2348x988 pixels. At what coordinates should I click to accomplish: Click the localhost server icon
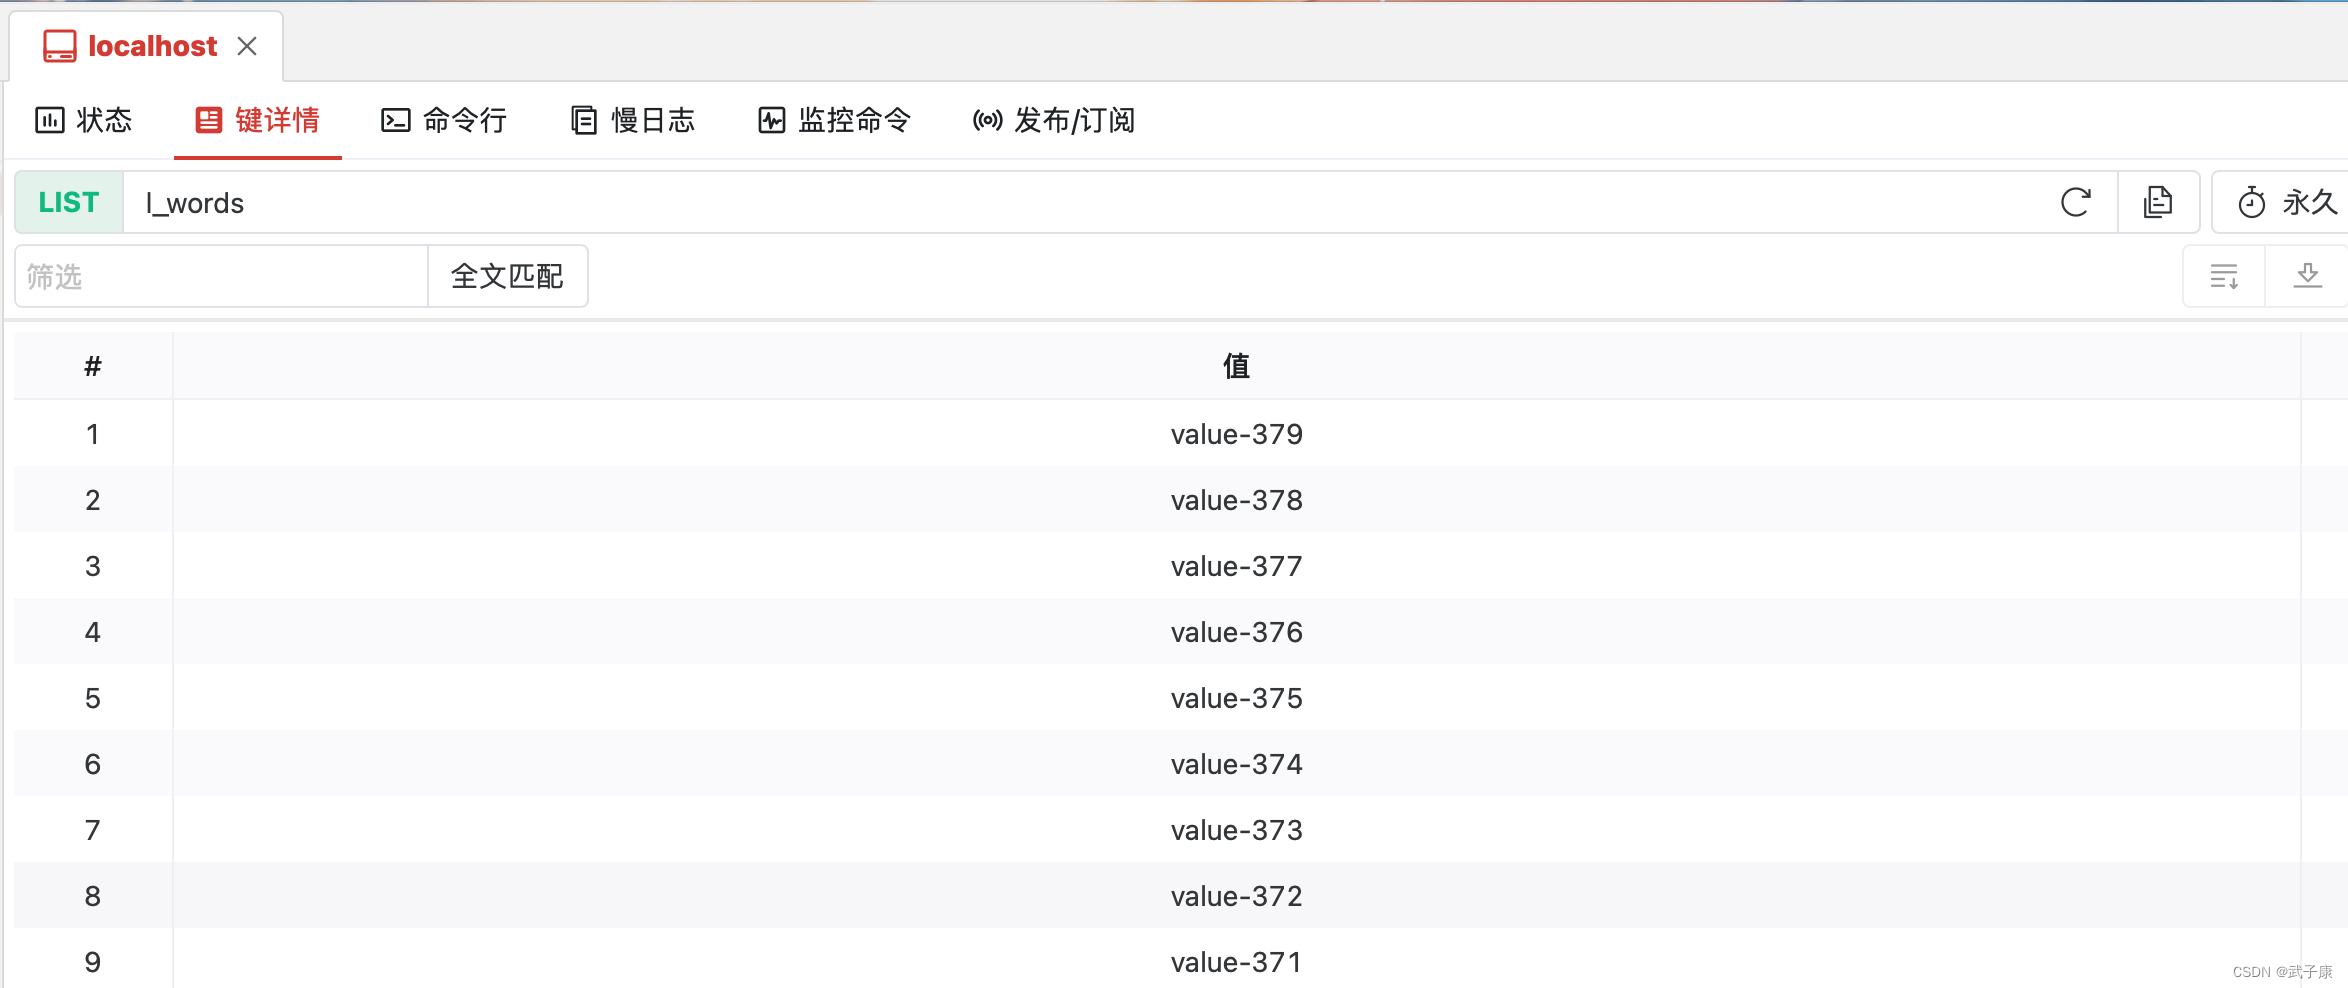pyautogui.click(x=60, y=46)
